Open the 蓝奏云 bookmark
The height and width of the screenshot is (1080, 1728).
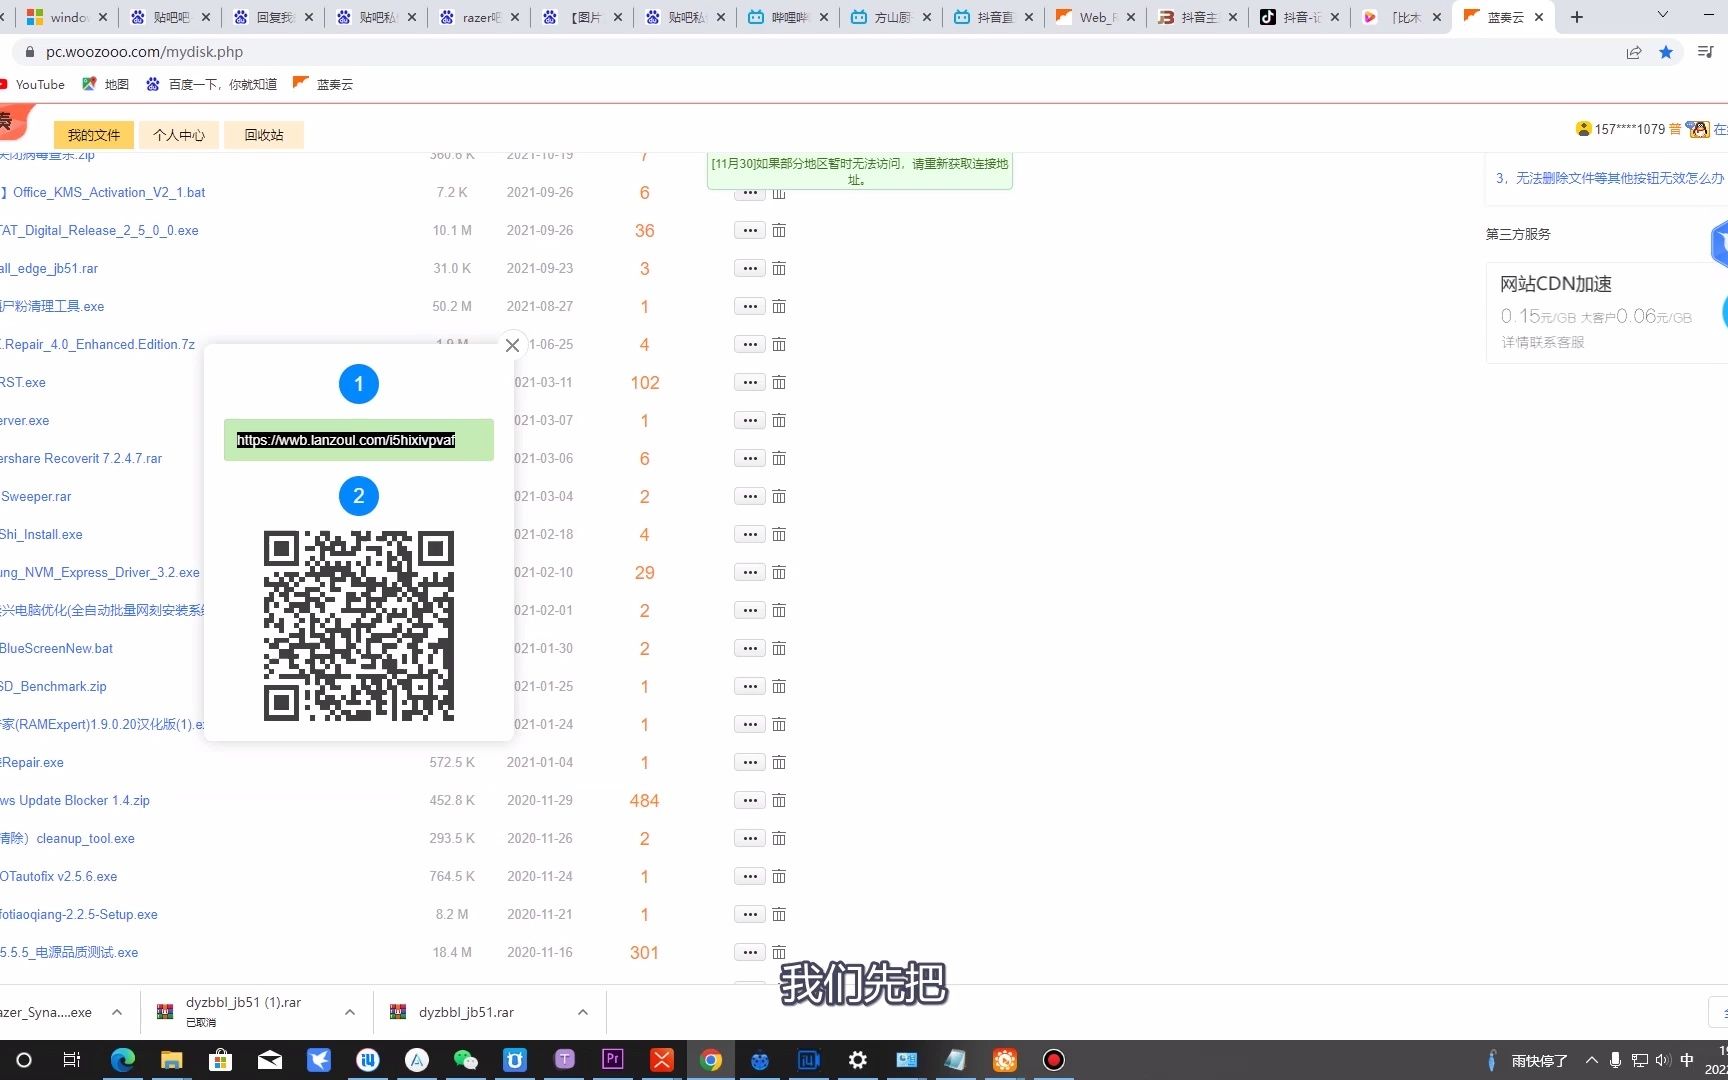[323, 84]
